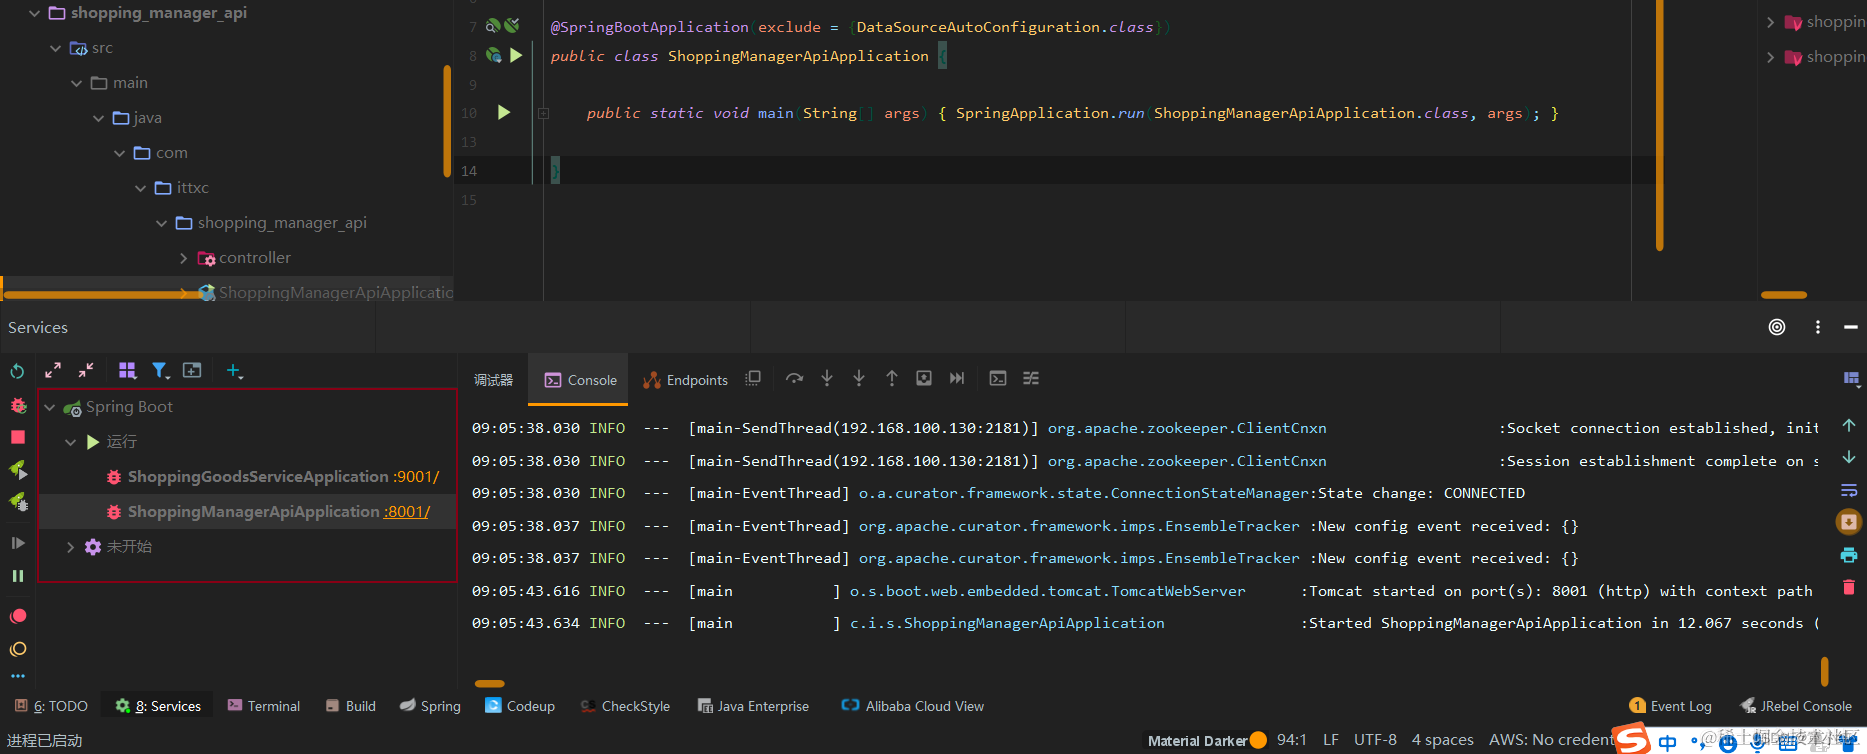Click the Evaluate Expression icon
1867x754 pixels.
point(998,378)
